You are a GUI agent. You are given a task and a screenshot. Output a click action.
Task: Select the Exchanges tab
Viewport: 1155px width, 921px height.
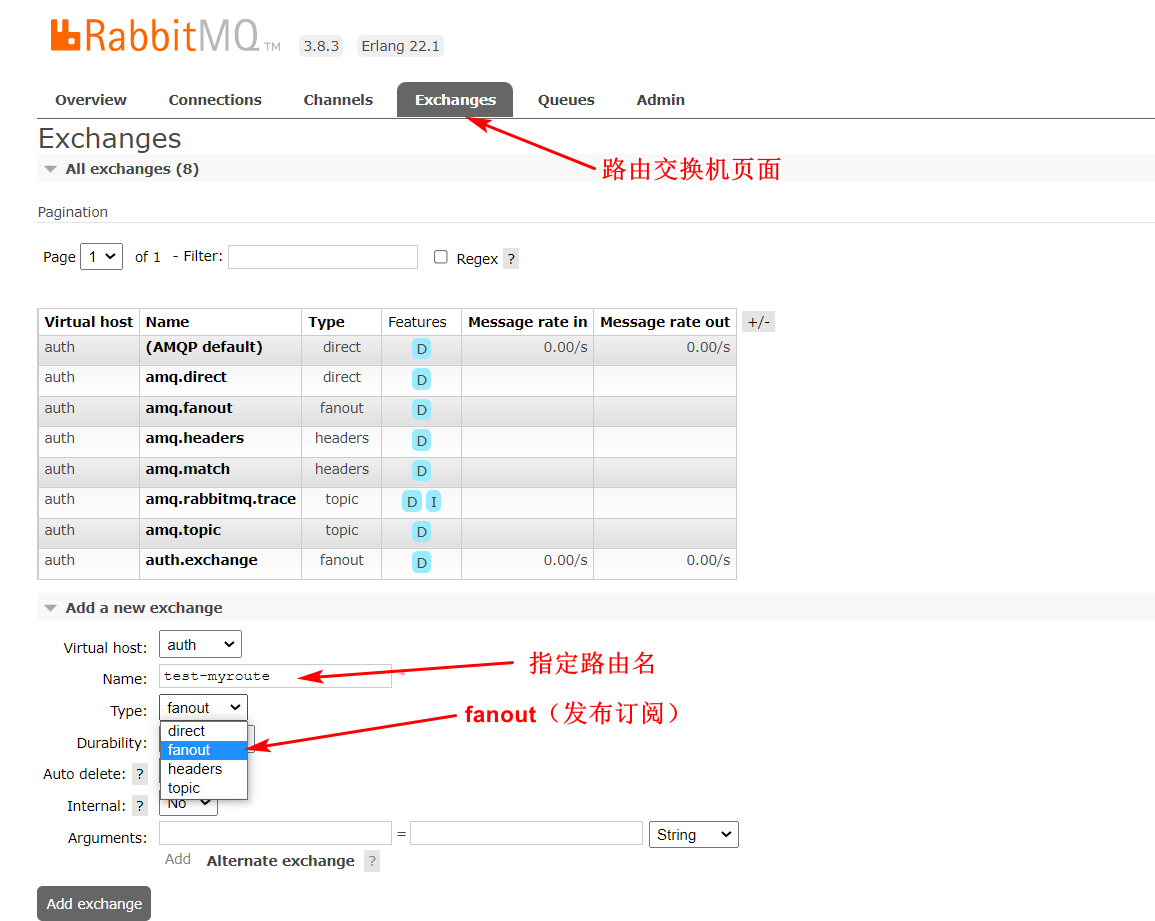[x=455, y=100]
